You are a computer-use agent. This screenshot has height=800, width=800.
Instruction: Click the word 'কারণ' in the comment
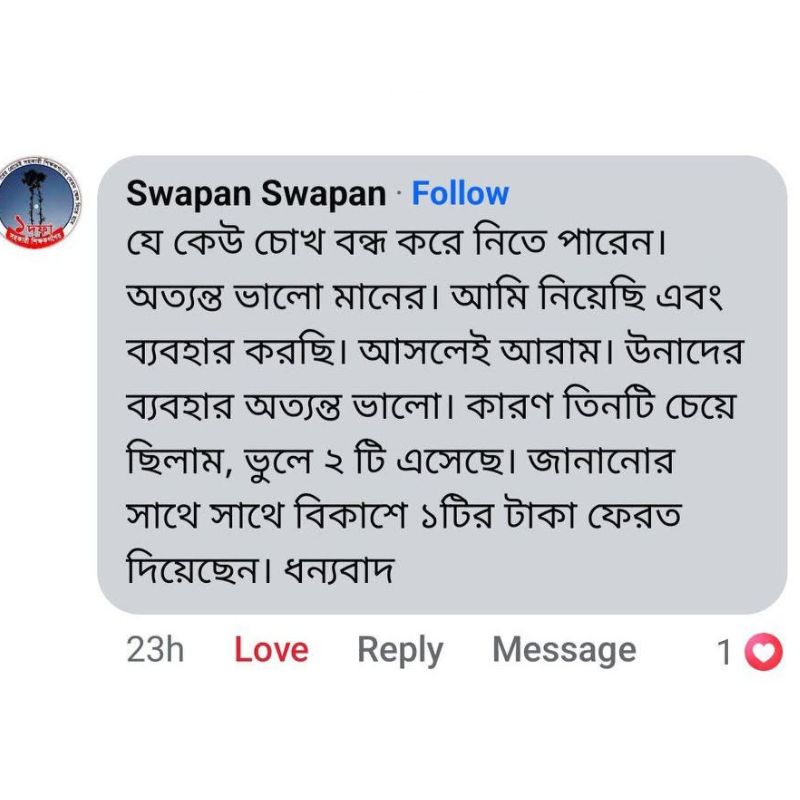(x=509, y=407)
